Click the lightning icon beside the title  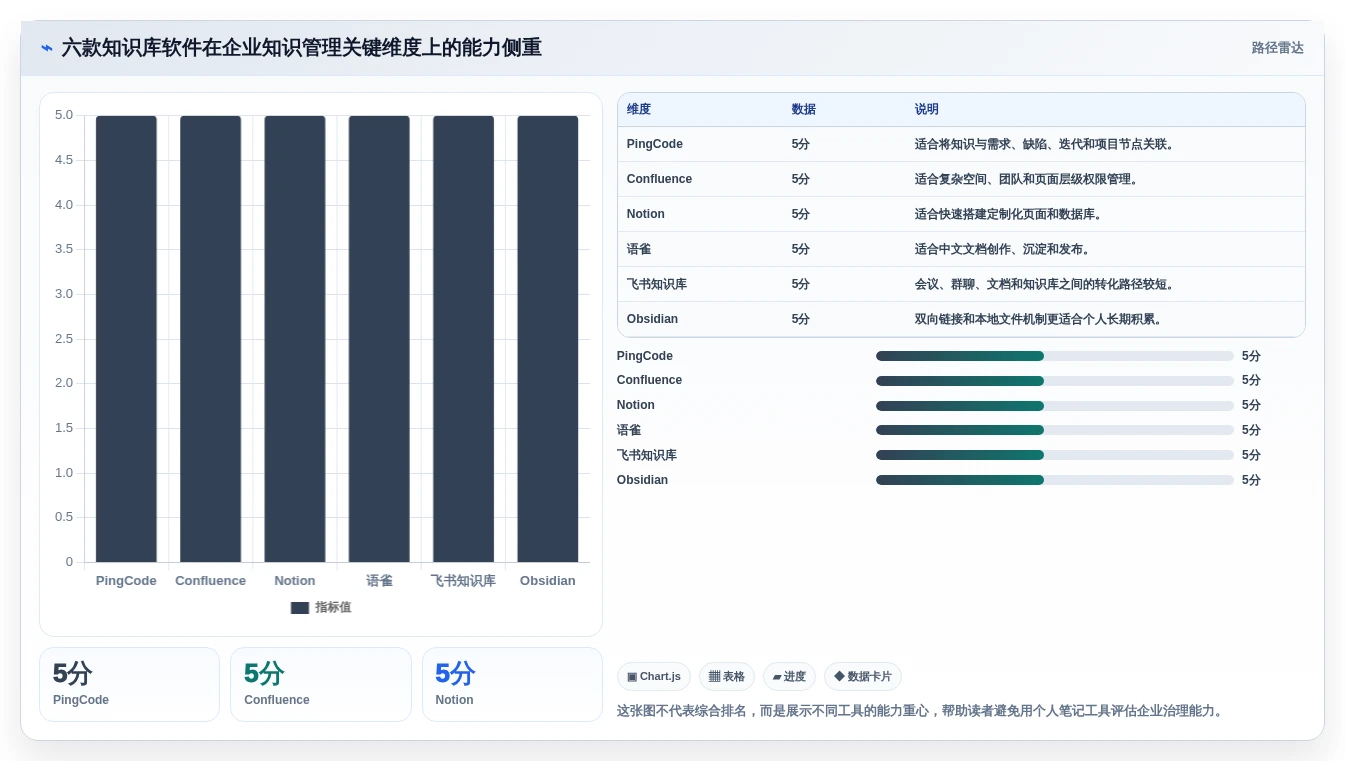tap(47, 48)
